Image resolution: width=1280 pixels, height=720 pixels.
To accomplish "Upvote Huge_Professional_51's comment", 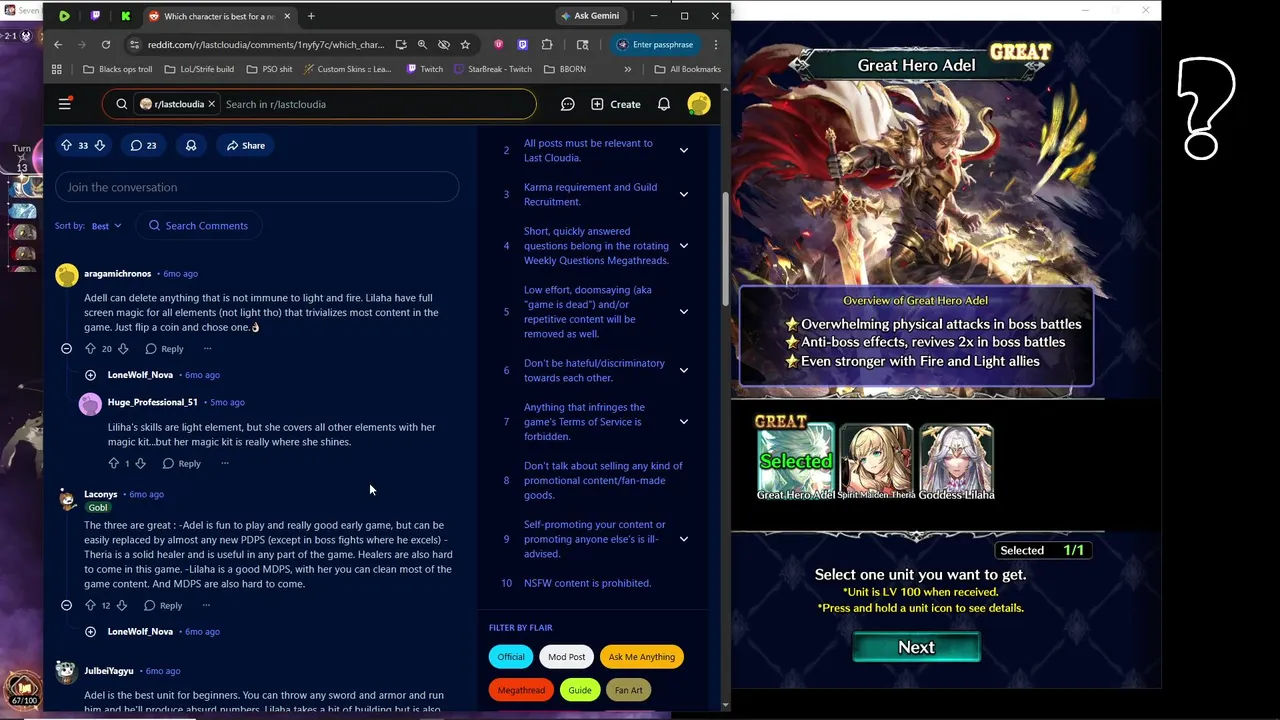I will click(x=113, y=463).
